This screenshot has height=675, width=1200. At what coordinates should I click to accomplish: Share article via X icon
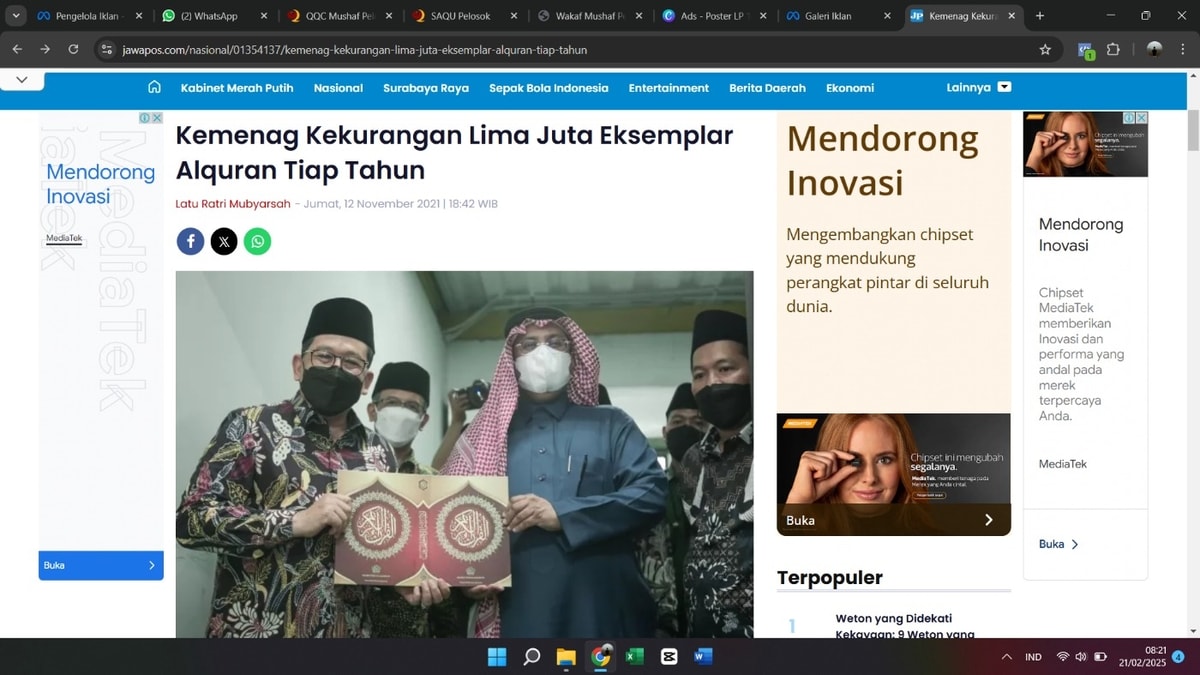tap(224, 241)
